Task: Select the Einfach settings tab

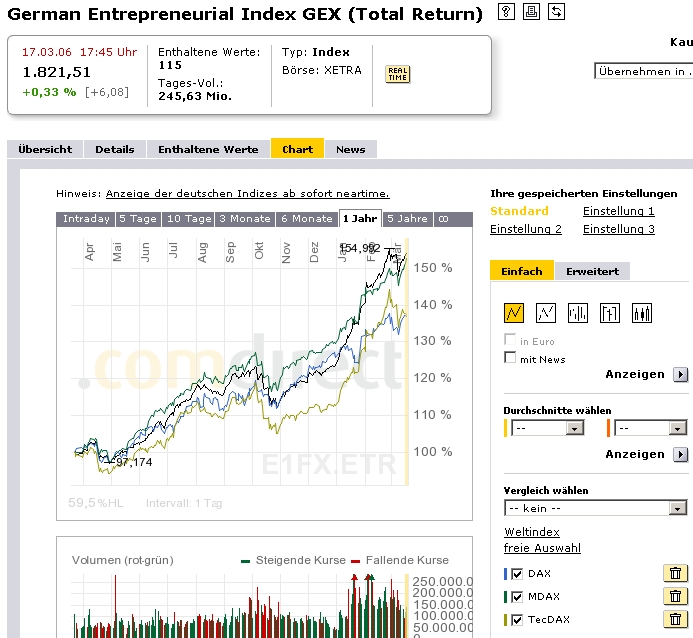Action: (522, 270)
